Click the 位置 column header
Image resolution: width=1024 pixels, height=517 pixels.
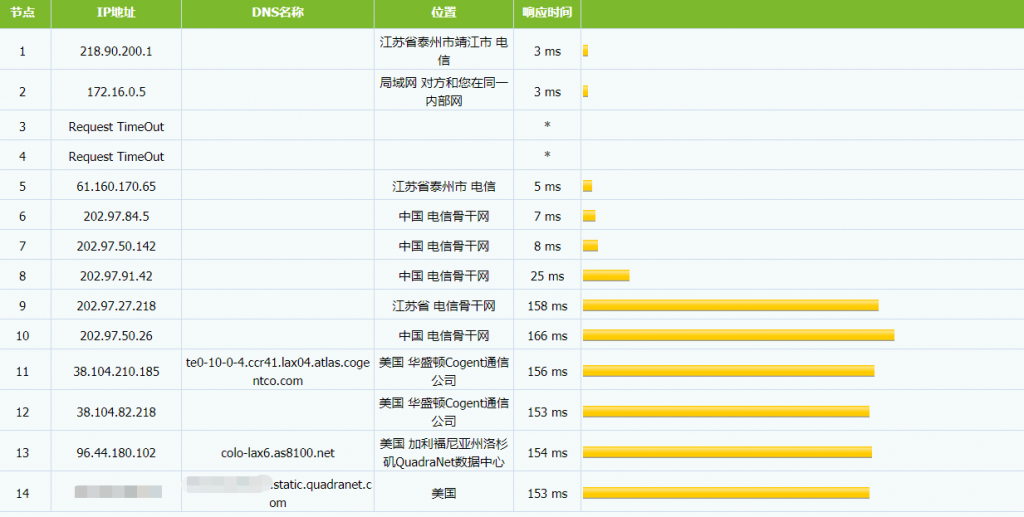443,12
